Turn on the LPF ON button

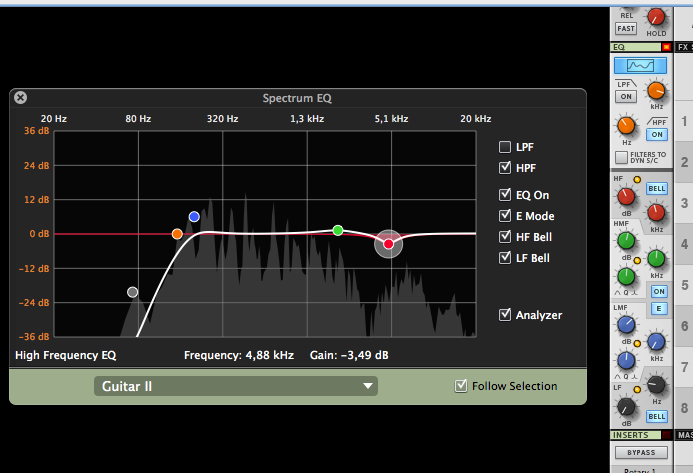pyautogui.click(x=626, y=96)
